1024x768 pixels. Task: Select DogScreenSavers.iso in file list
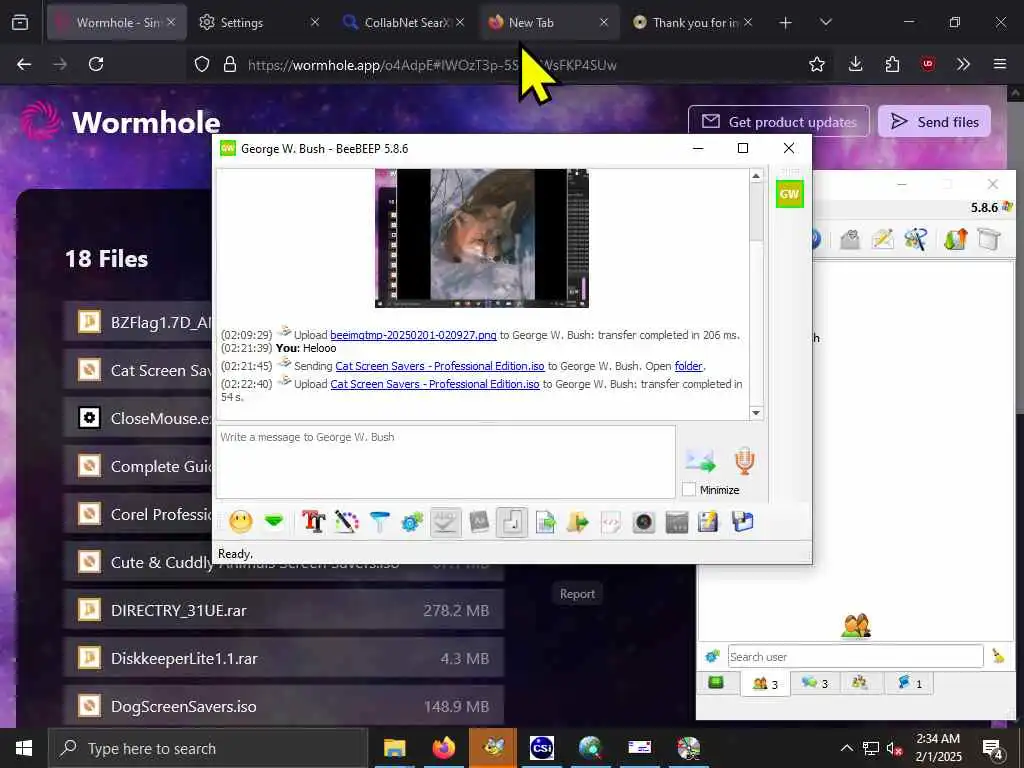(284, 706)
